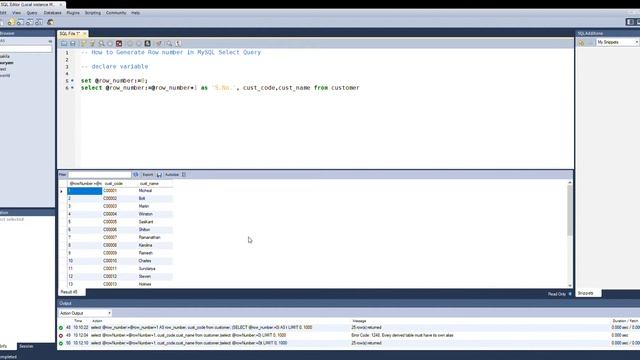Select action output row 50
This screenshot has width=640, height=360.
[349, 343]
